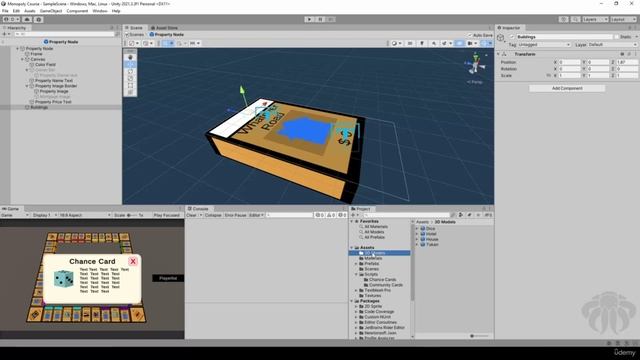Open the GameObject menu
This screenshot has height=360, width=640.
51,11
